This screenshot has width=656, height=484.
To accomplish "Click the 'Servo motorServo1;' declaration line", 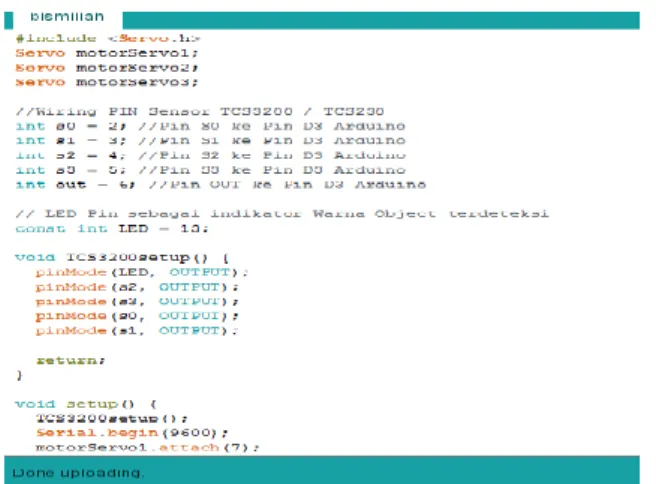I will pos(107,53).
